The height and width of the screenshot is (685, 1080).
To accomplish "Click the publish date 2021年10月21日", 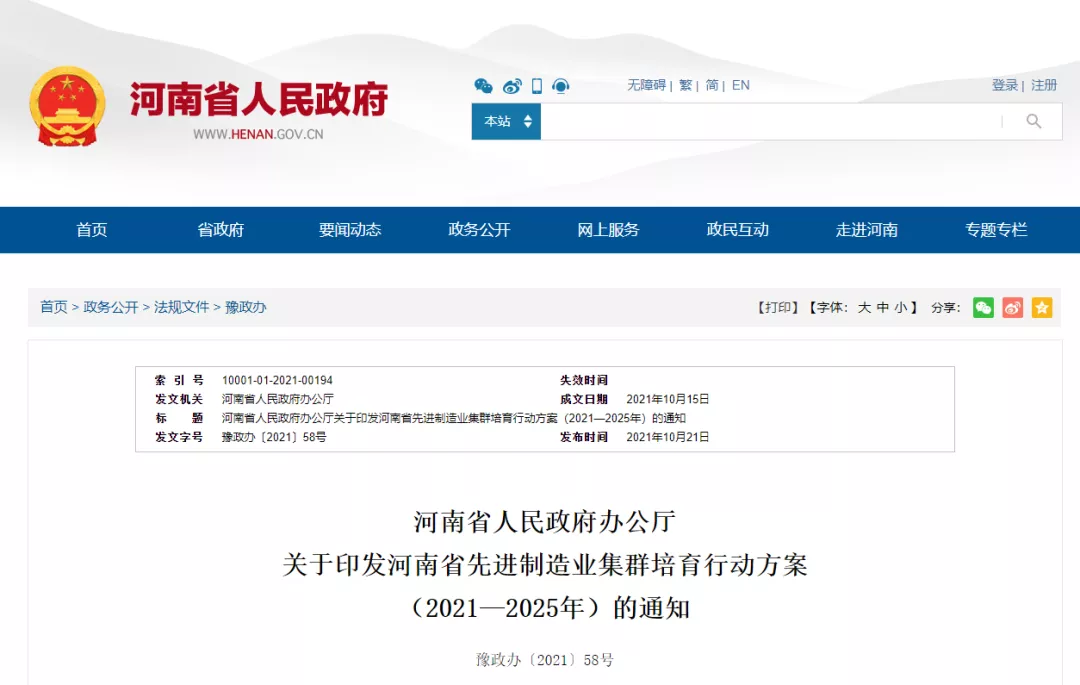I will pos(667,436).
